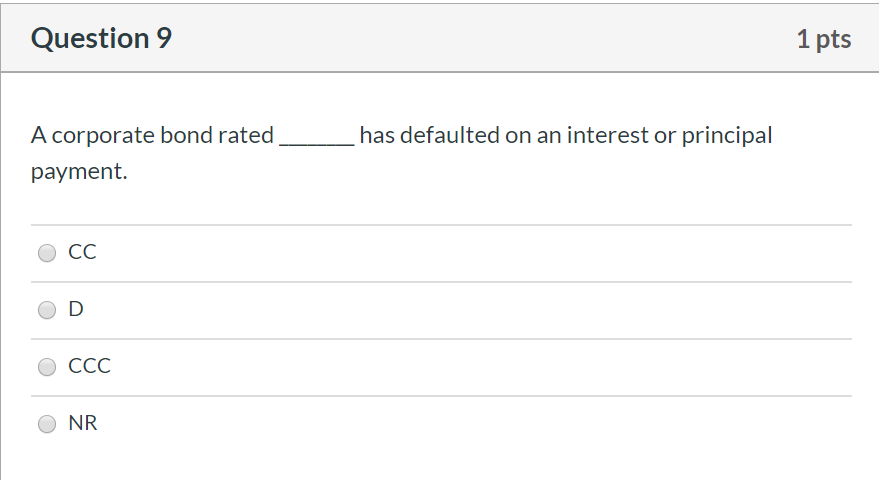Choose the D radio button
The width and height of the screenshot is (879, 480).
pyautogui.click(x=47, y=310)
